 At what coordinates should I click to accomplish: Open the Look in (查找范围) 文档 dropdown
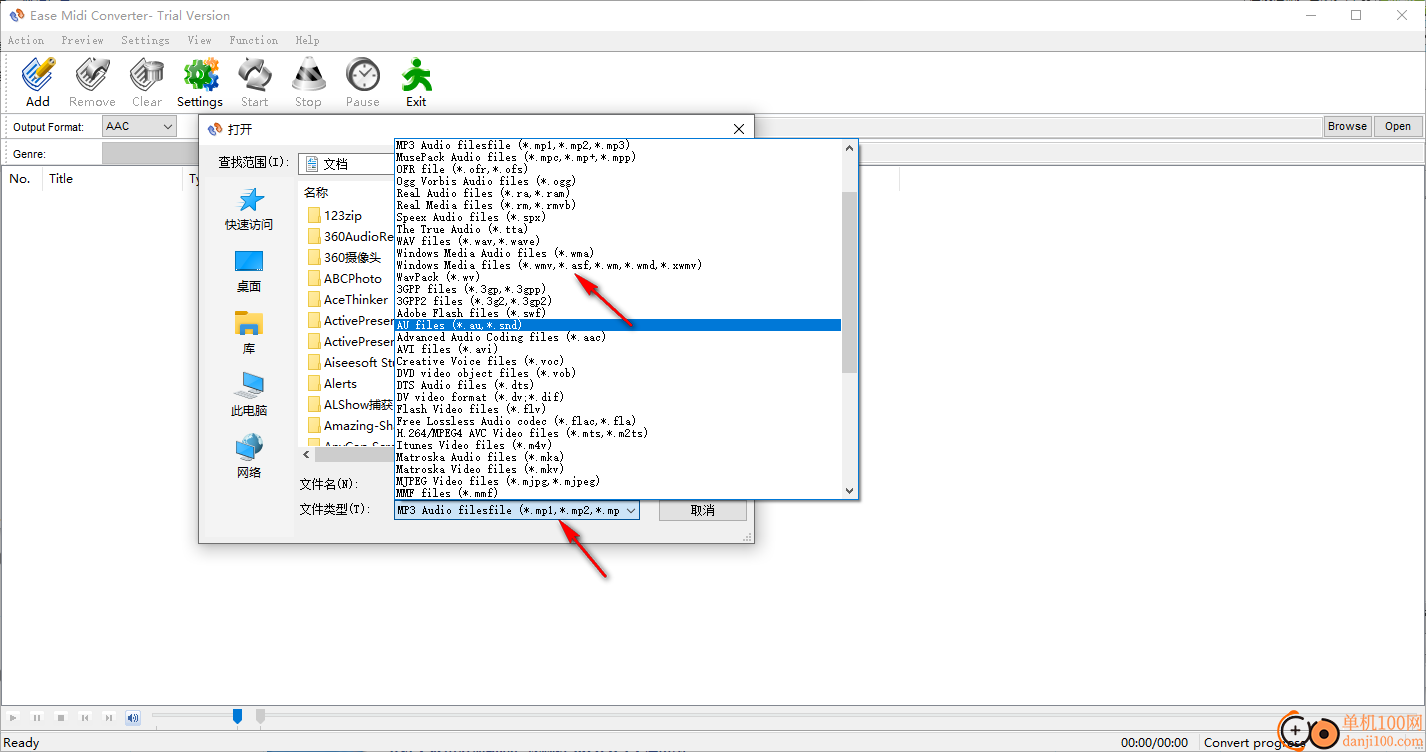pos(346,163)
